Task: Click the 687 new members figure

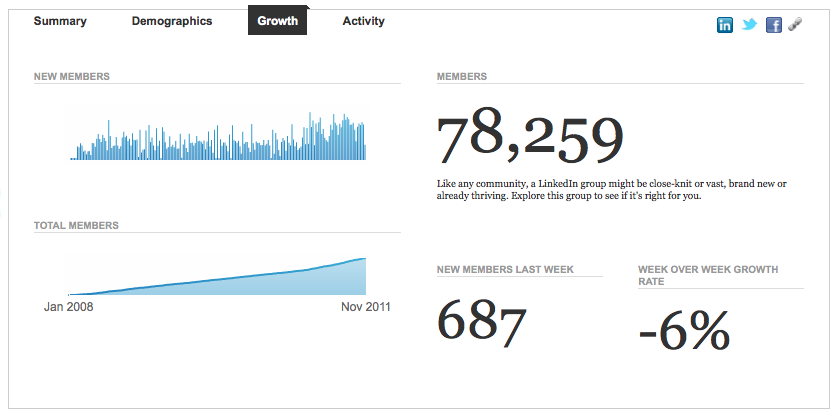Action: tap(482, 326)
